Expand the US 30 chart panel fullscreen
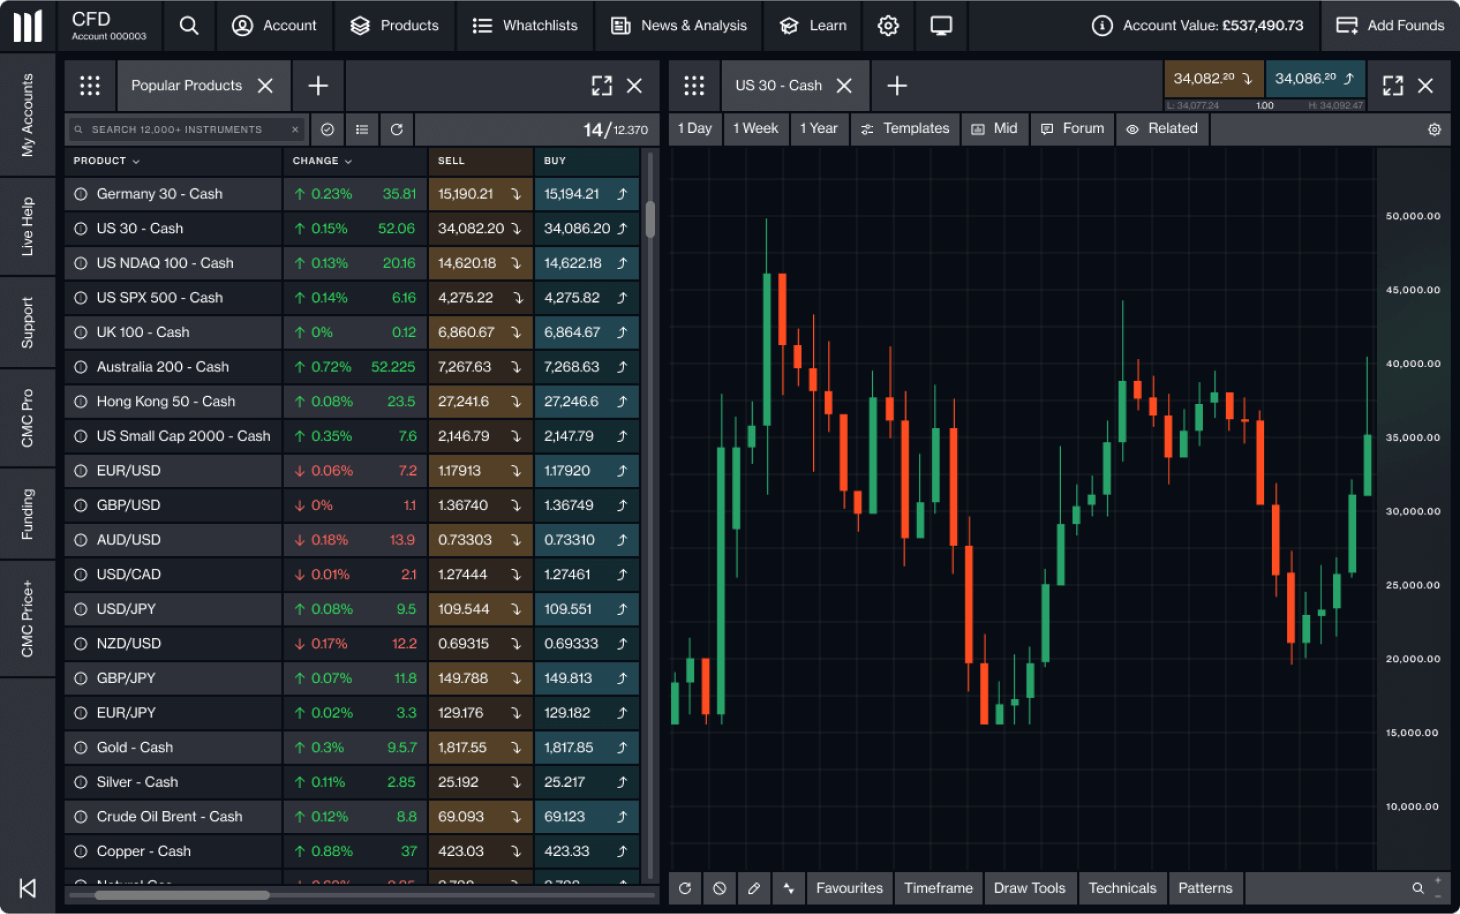Viewport: 1460px width, 914px height. click(1392, 86)
